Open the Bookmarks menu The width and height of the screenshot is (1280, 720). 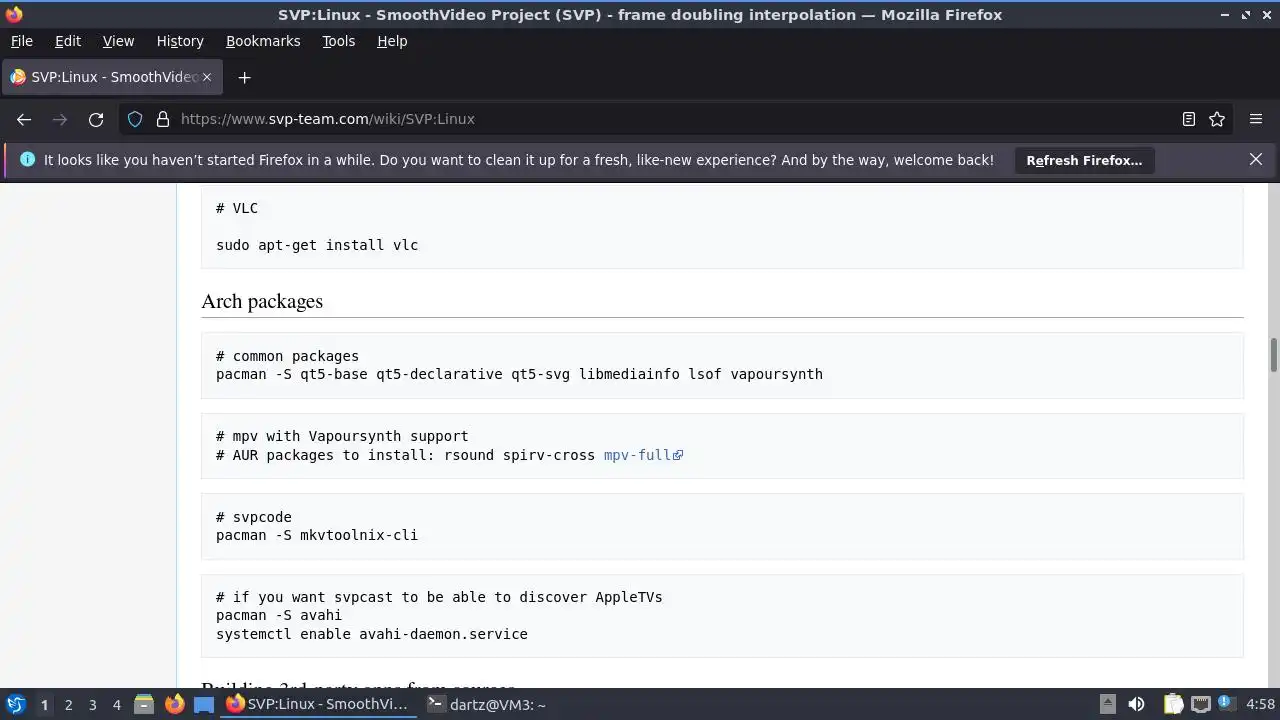point(263,41)
